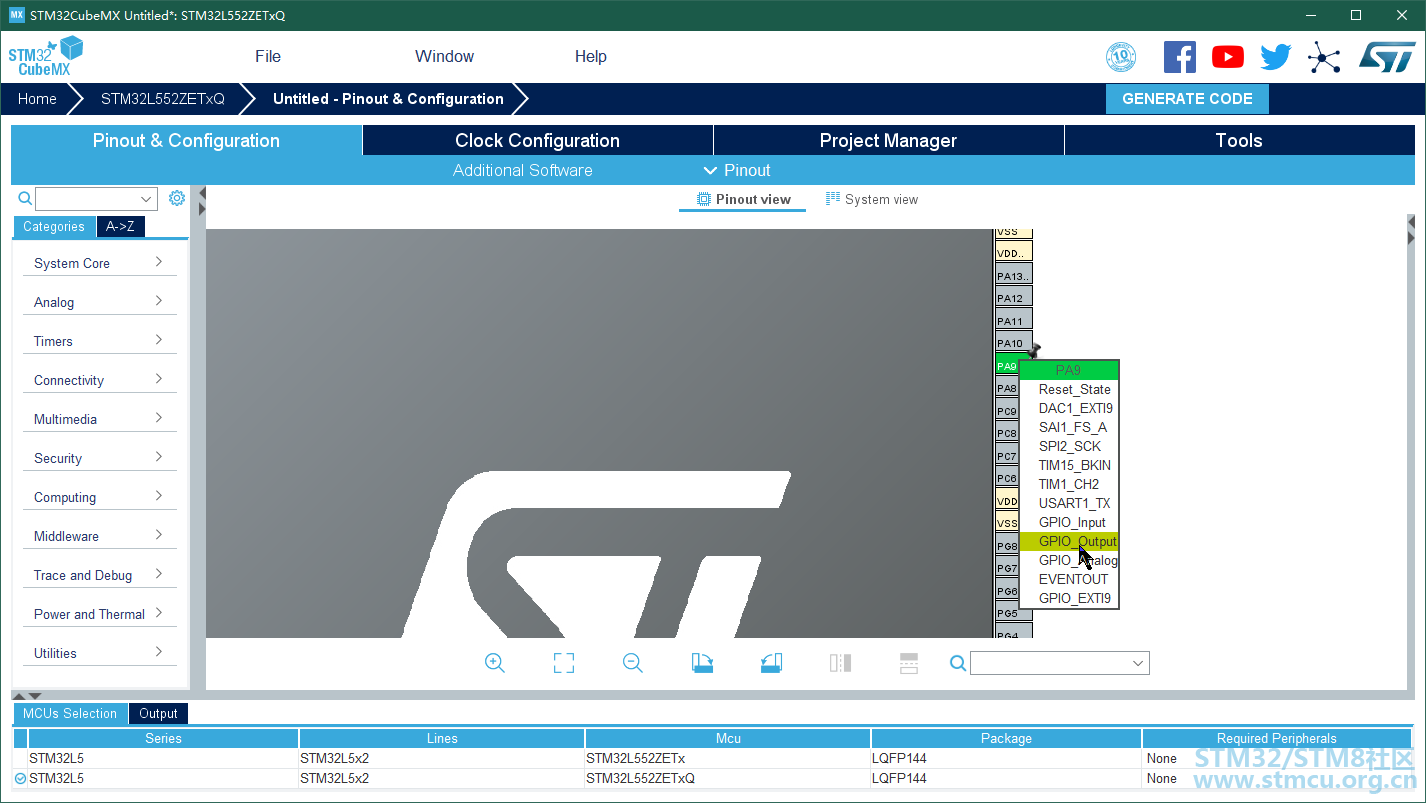Select GPIO_Input in the PA9 menu
The image size is (1426, 803).
pos(1069,522)
